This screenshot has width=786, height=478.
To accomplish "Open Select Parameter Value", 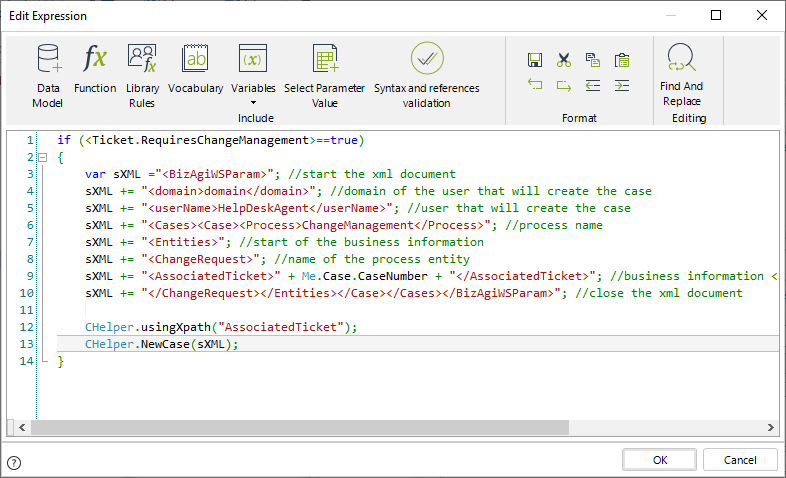I will pos(324,76).
